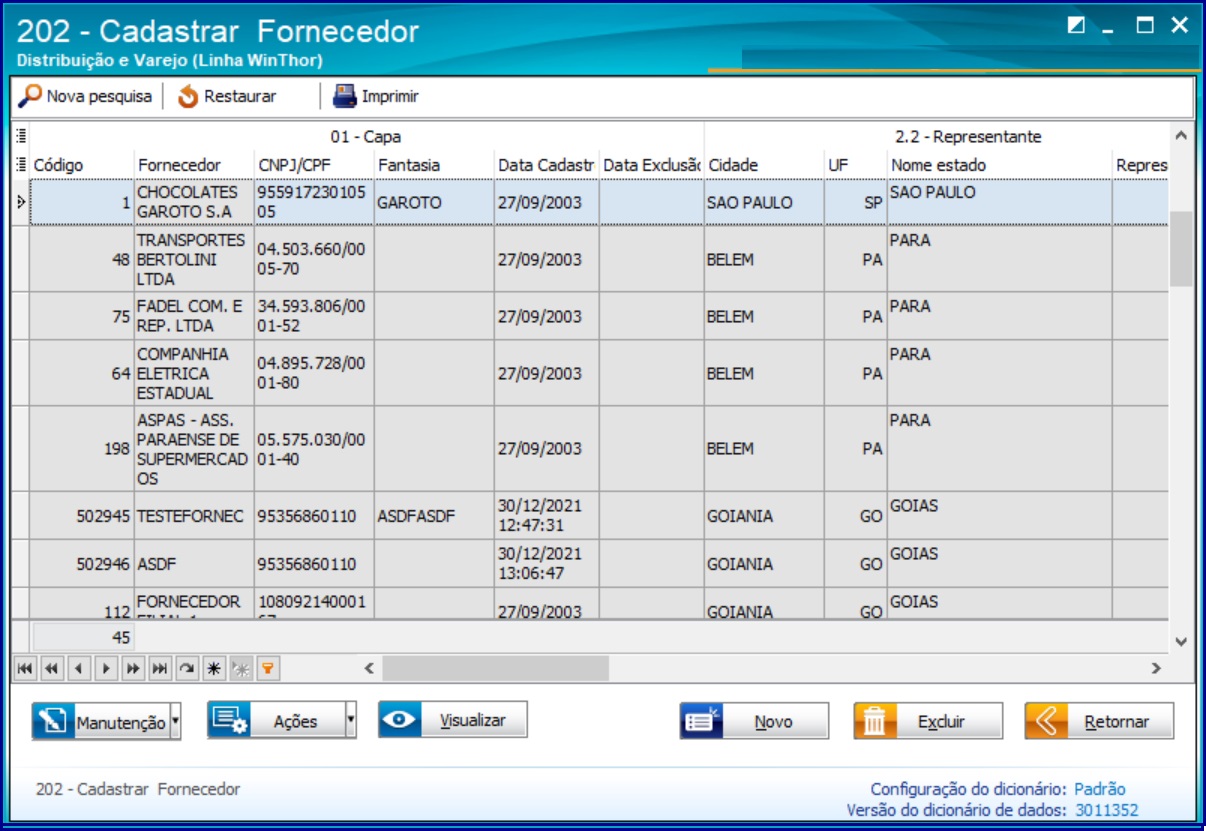Click the Padrão dictionary configuration value
Viewport: 1206px width, 831px height.
tap(1099, 789)
